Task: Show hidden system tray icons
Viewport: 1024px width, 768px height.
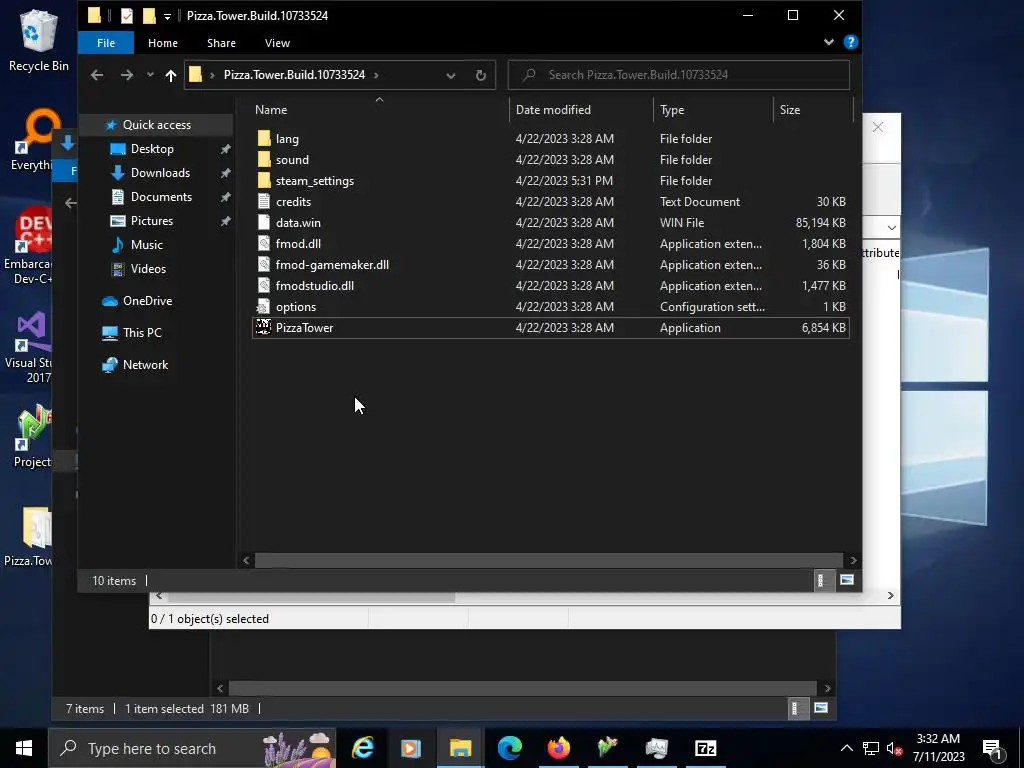Action: point(846,748)
